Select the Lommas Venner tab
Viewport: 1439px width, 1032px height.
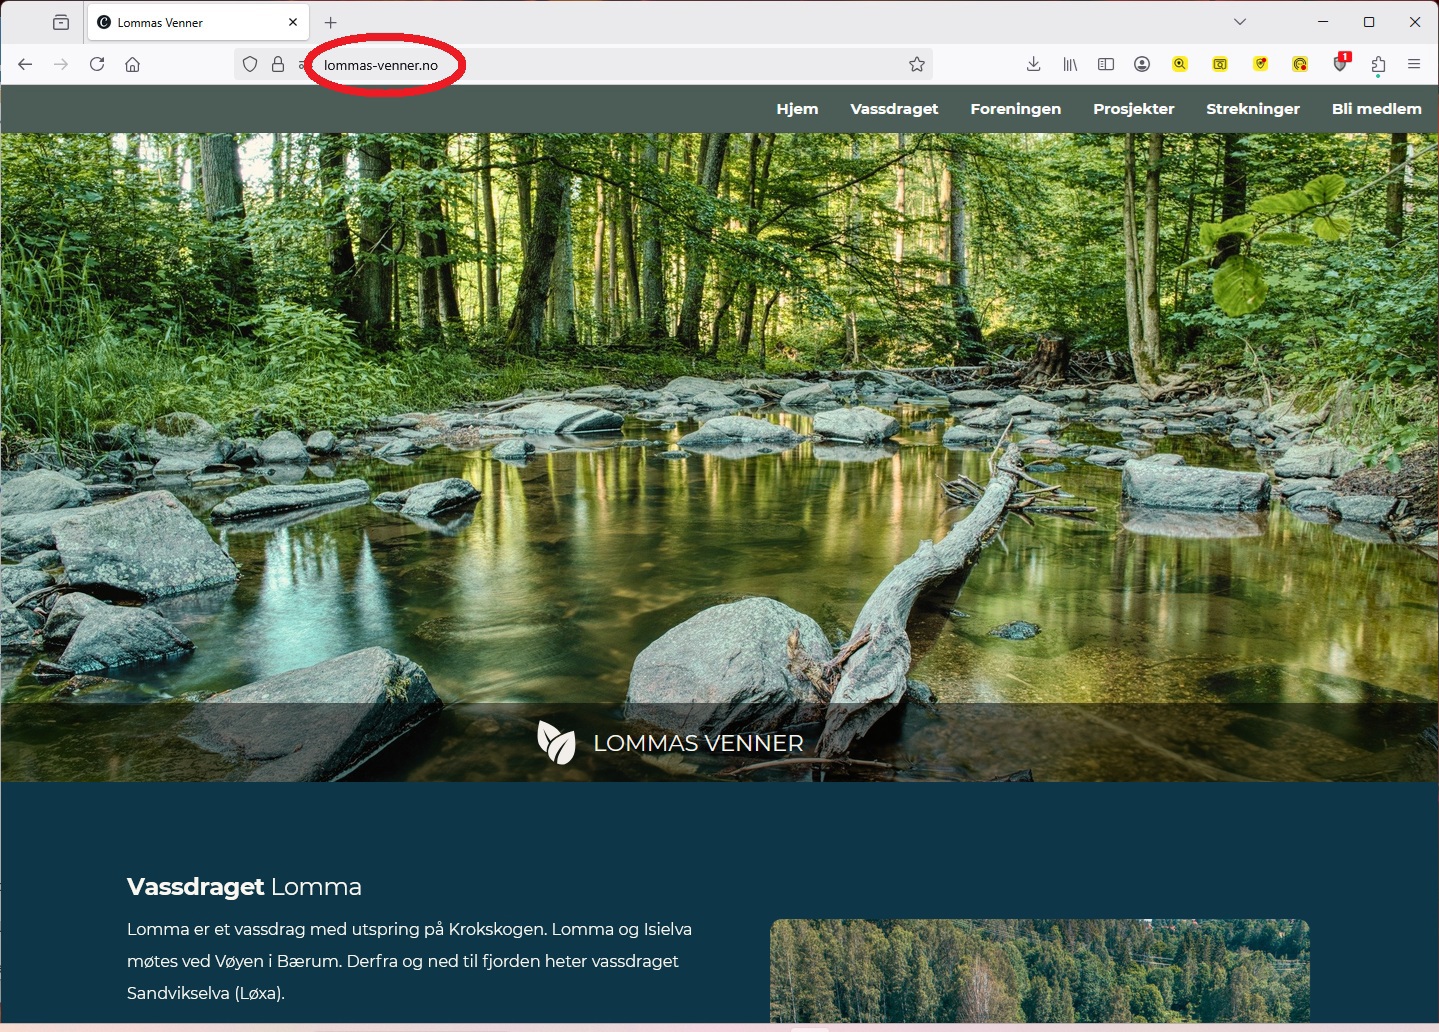pyautogui.click(x=190, y=22)
